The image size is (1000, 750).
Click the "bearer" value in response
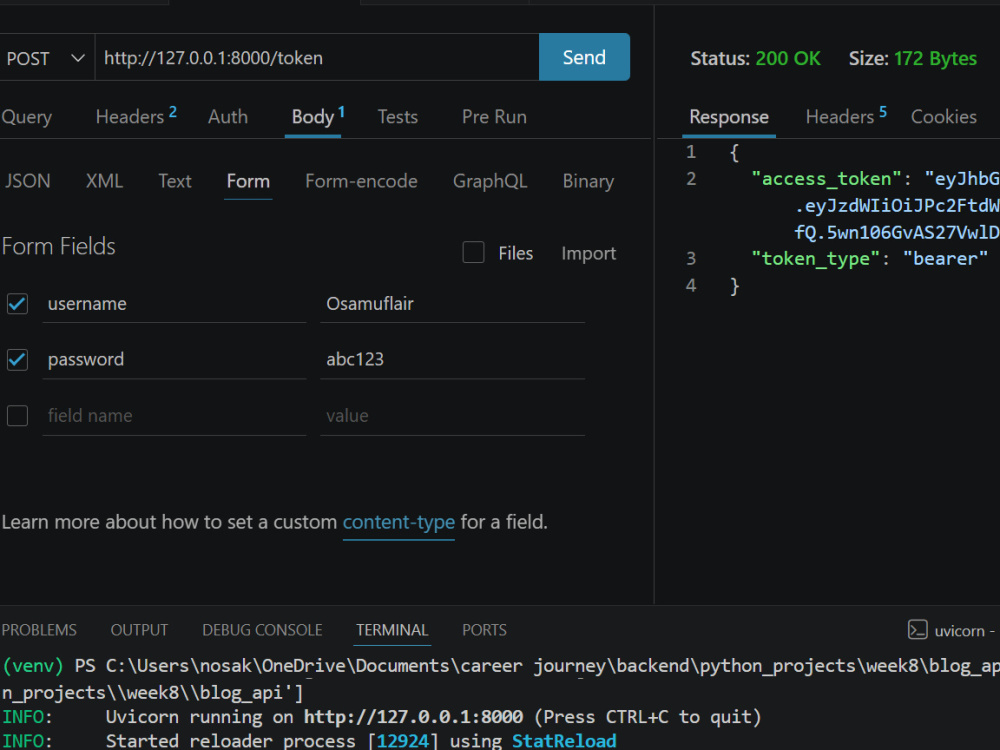pyautogui.click(x=945, y=259)
